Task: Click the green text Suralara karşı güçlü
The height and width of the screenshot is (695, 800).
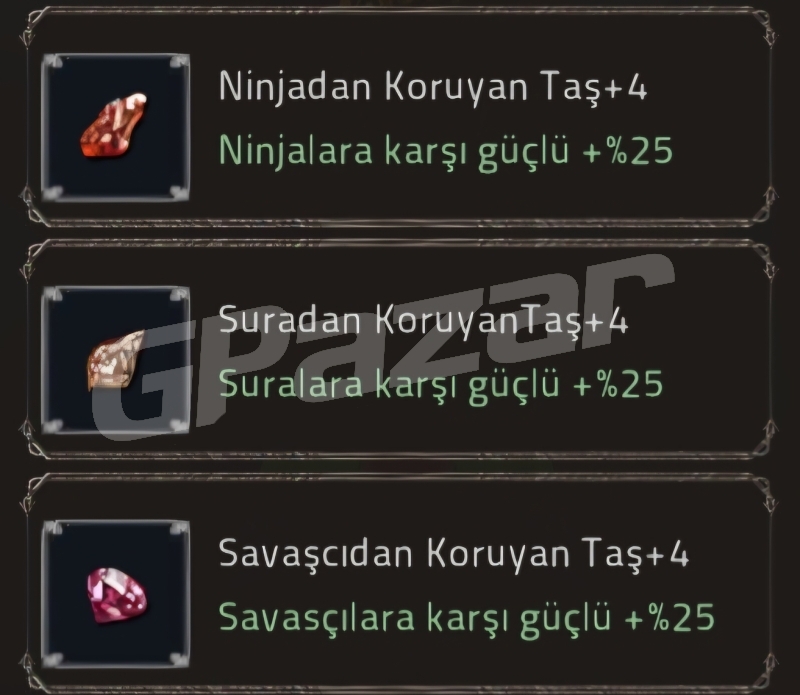Action: (389, 385)
